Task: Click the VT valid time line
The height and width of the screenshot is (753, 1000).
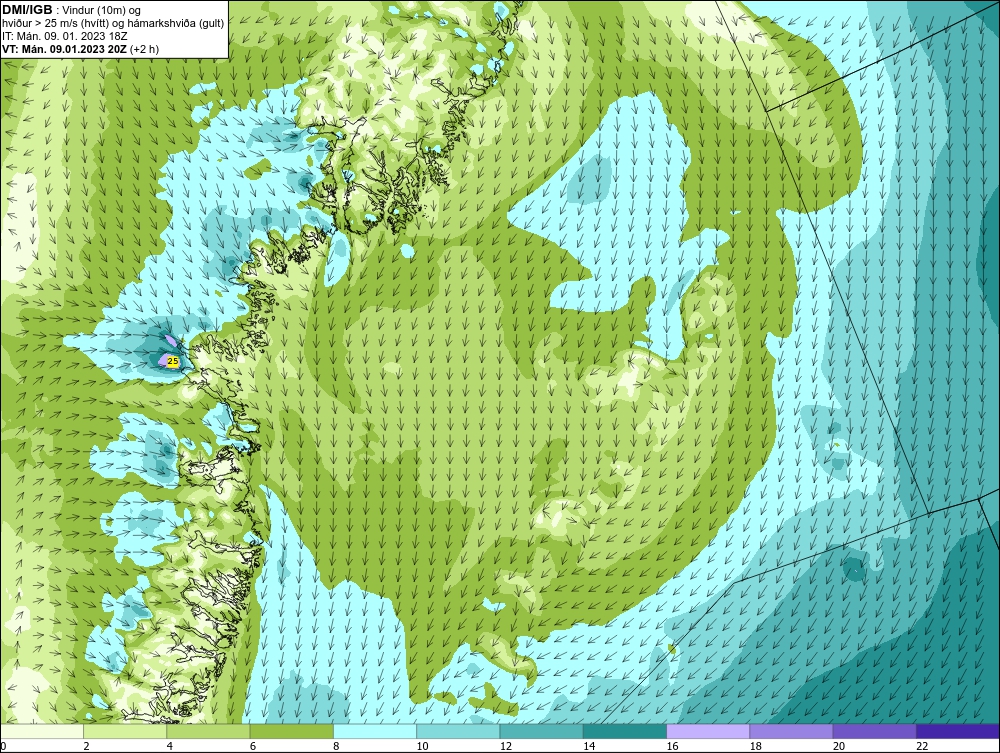Action: coord(80,49)
